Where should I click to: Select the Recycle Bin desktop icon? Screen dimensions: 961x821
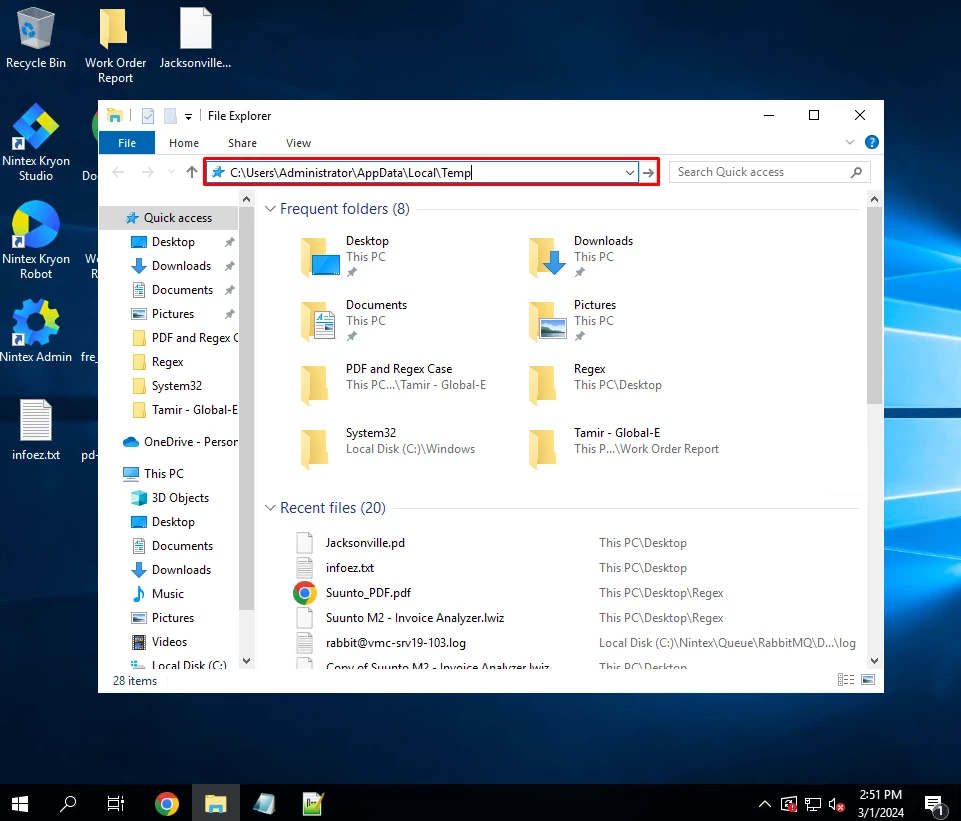click(x=36, y=38)
